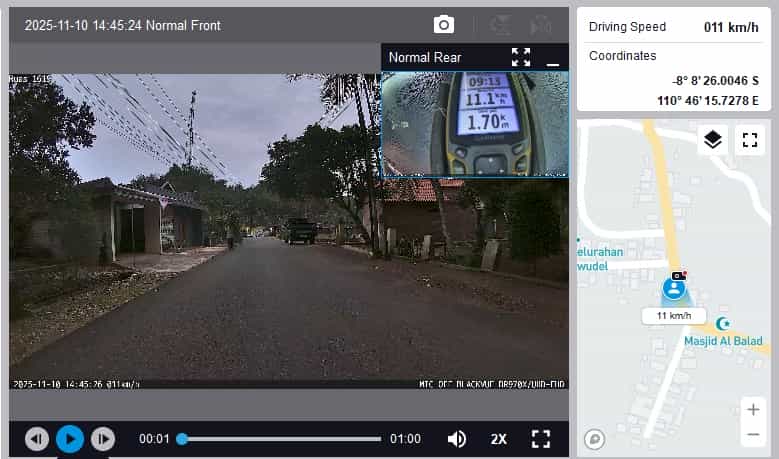Minimize the Normal Rear picture-in-picture window
The image size is (779, 459).
553,60
